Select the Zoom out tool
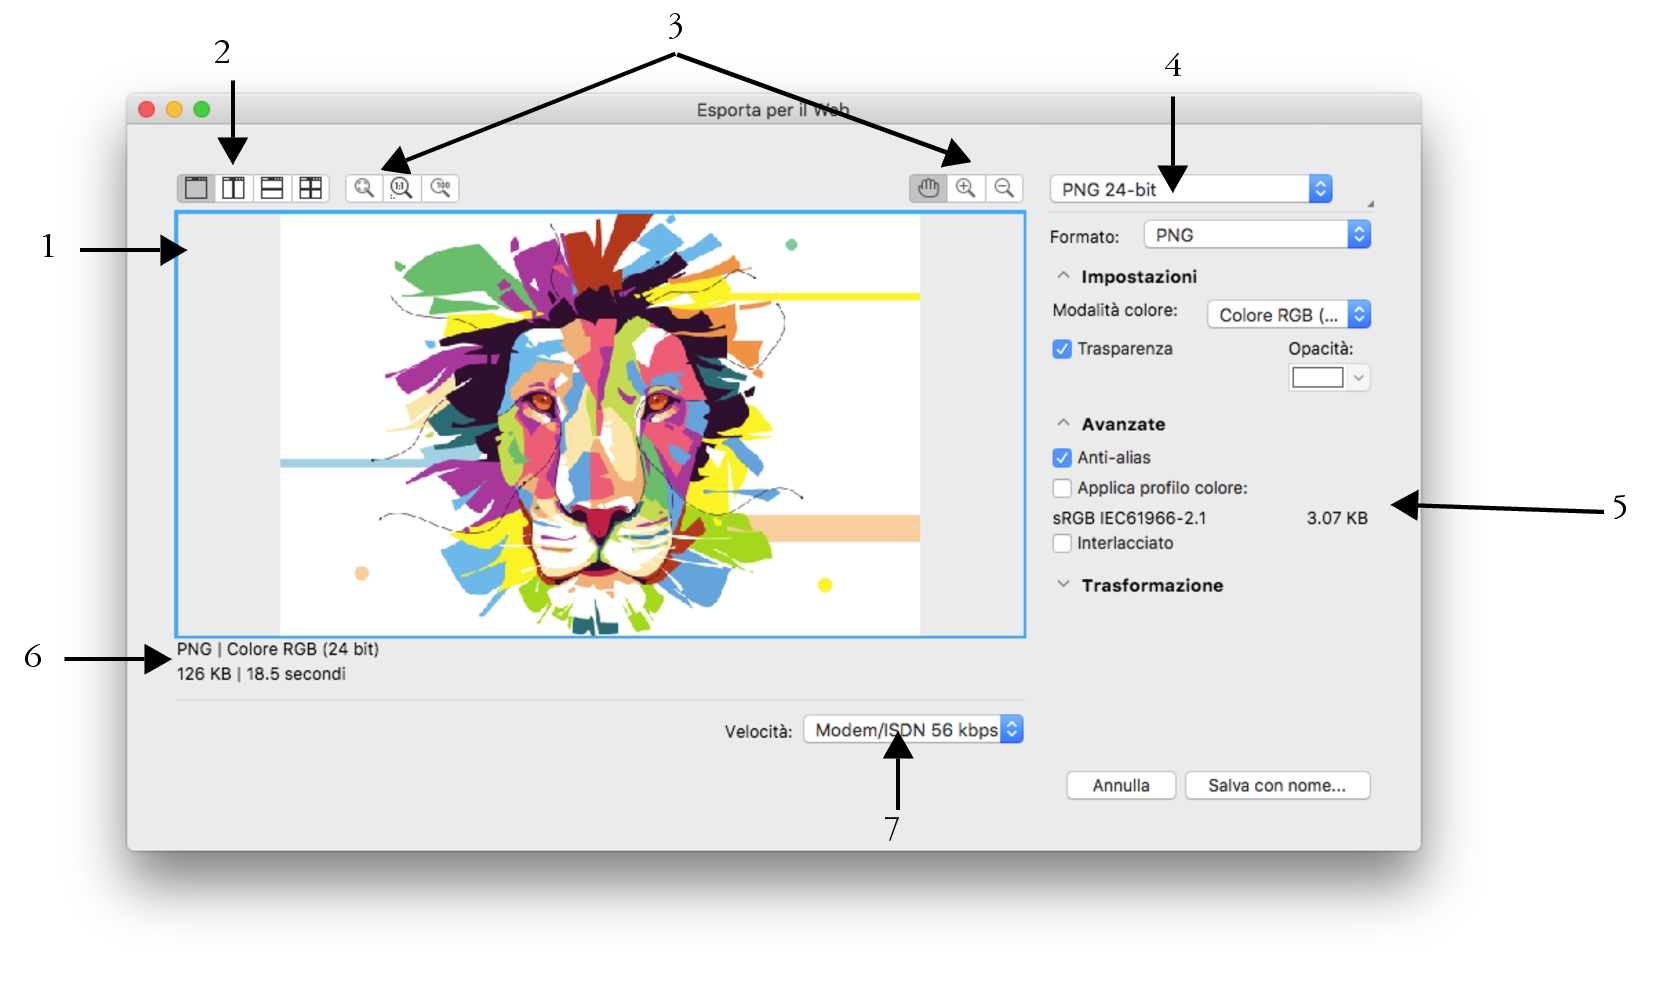The image size is (1658, 993). [x=1004, y=188]
